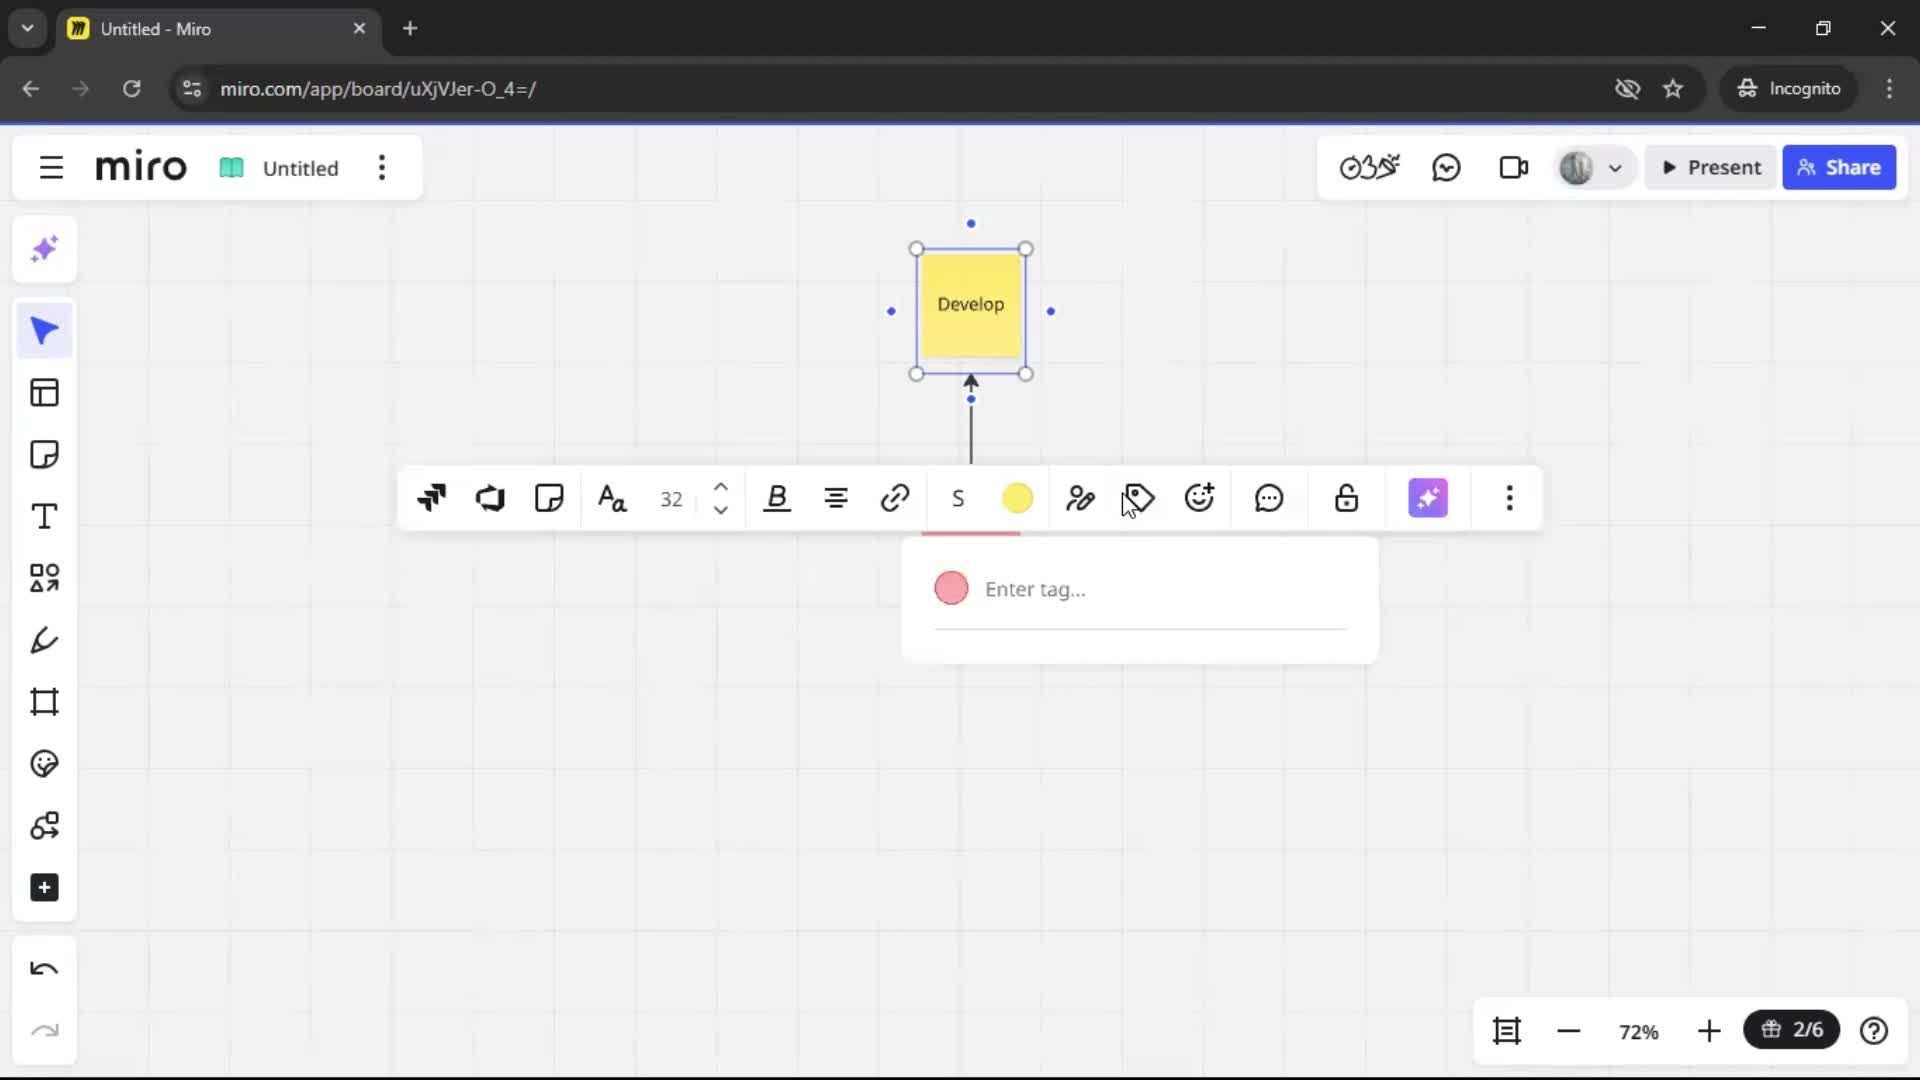
Task: Select the Untitled - Miro tab
Action: [x=218, y=29]
